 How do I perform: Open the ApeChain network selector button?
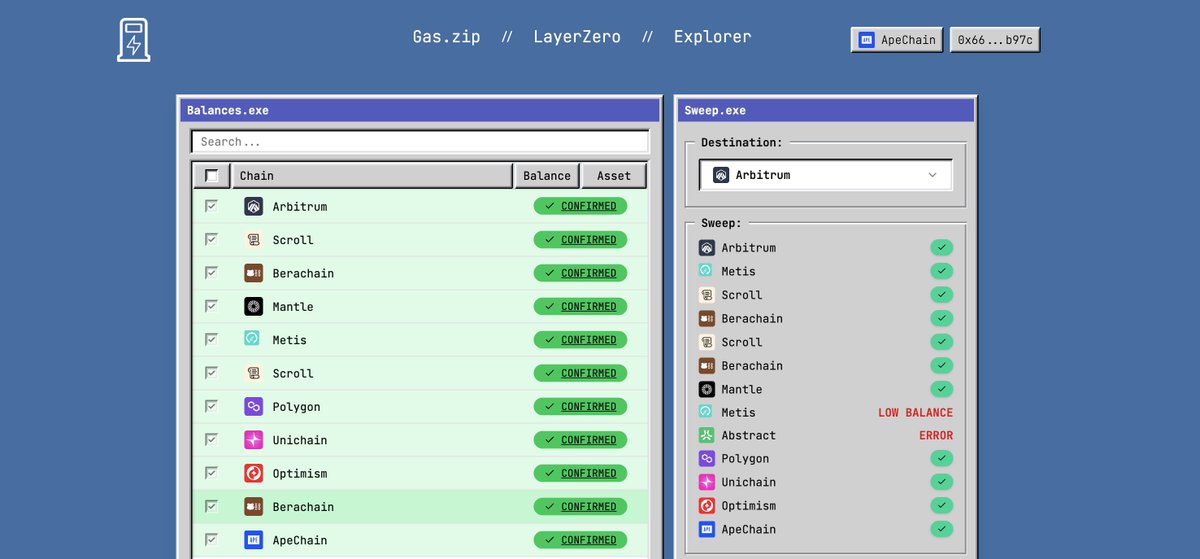pos(897,40)
